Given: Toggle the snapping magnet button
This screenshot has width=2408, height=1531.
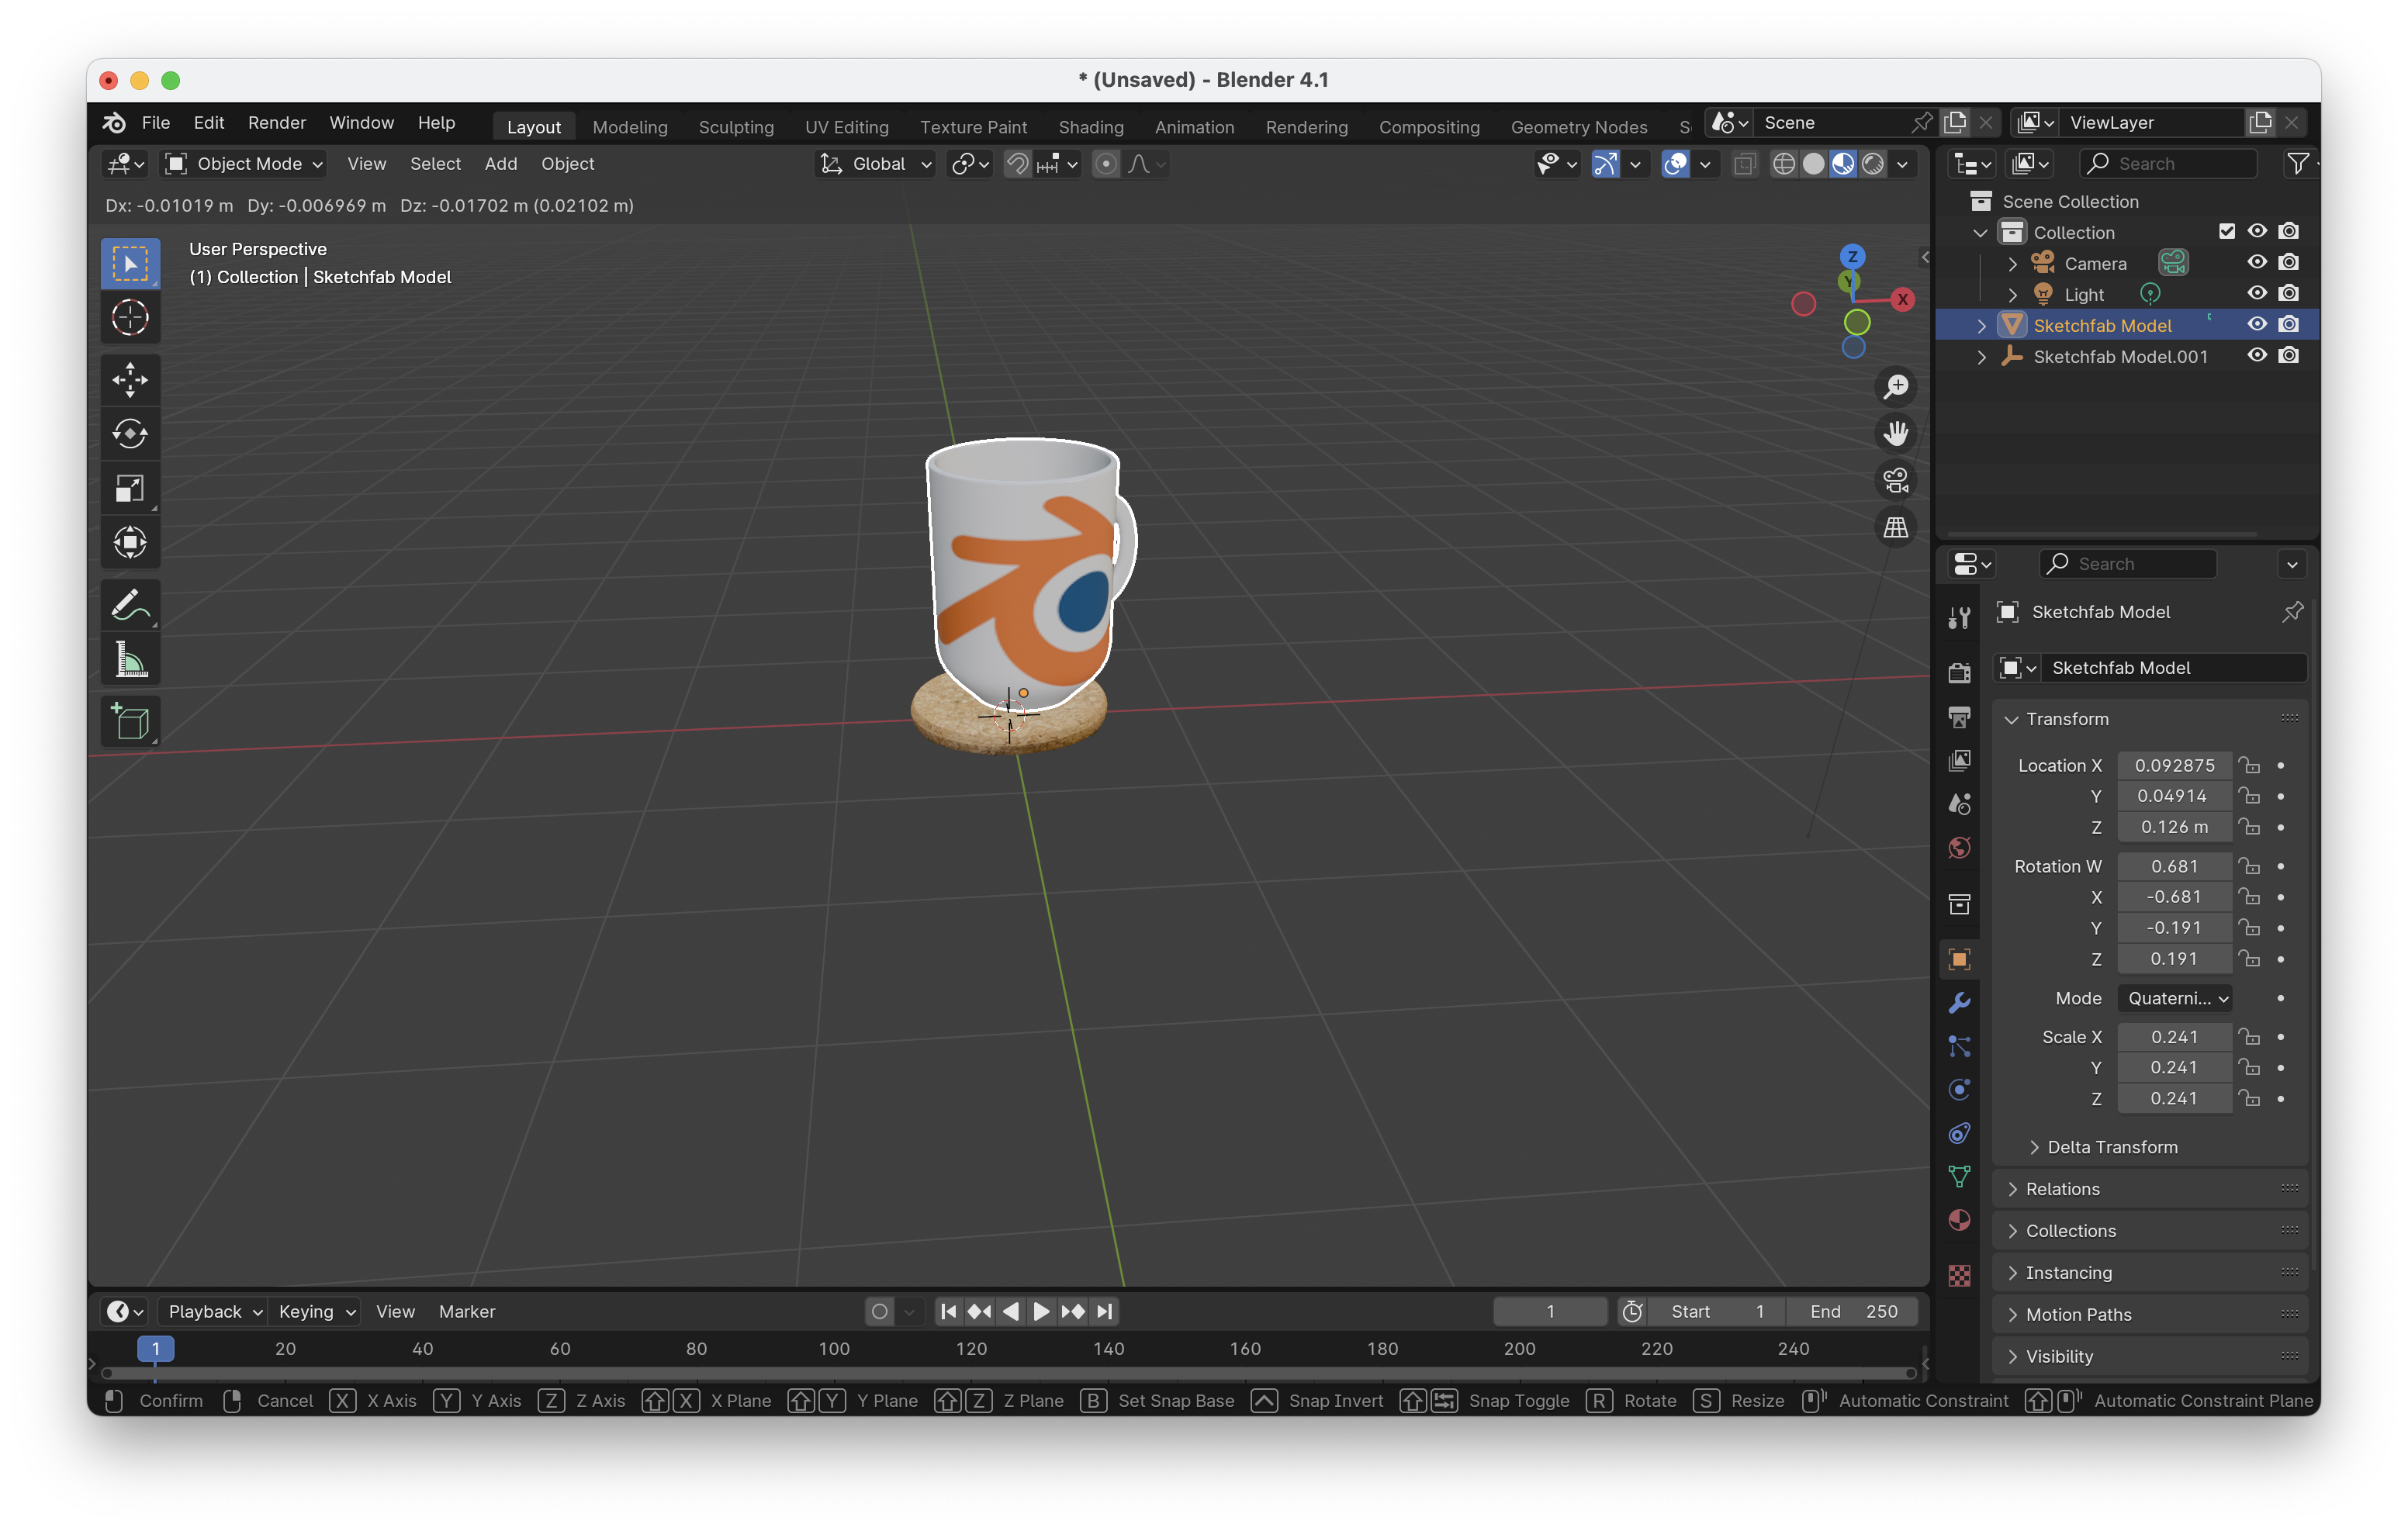Looking at the screenshot, I should coord(1017,164).
